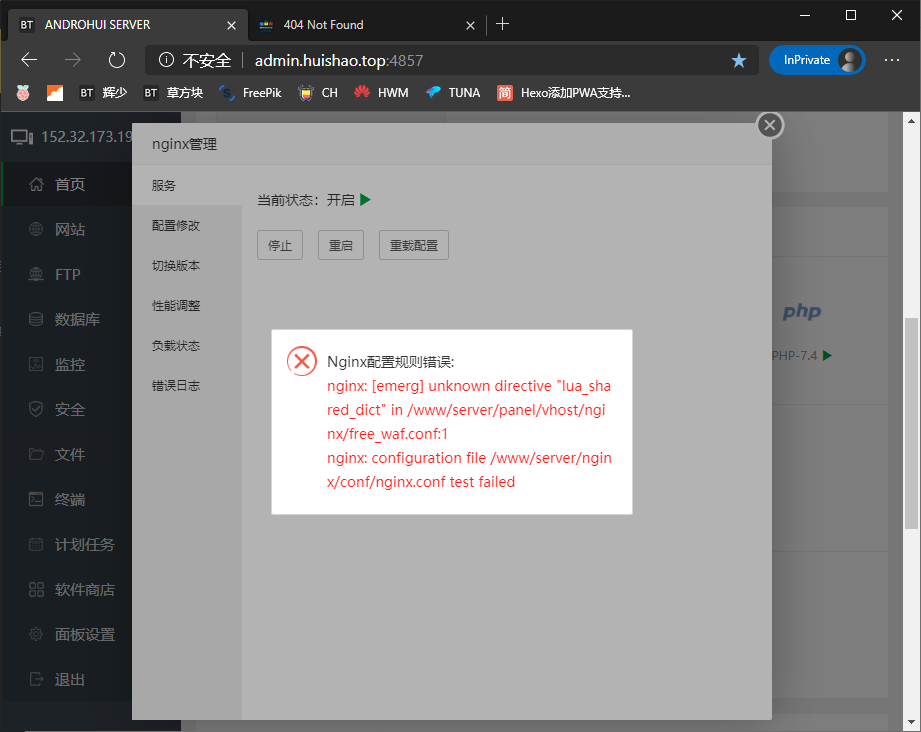Open the 性能调整 tab
The width and height of the screenshot is (921, 732).
pyautogui.click(x=187, y=305)
